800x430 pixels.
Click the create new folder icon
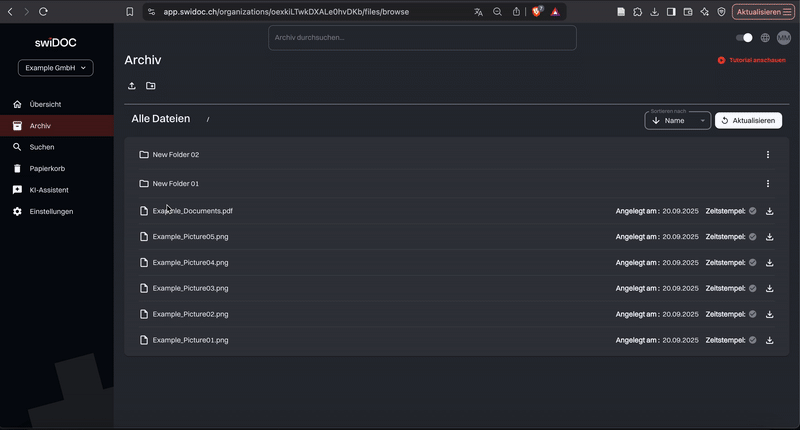151,86
